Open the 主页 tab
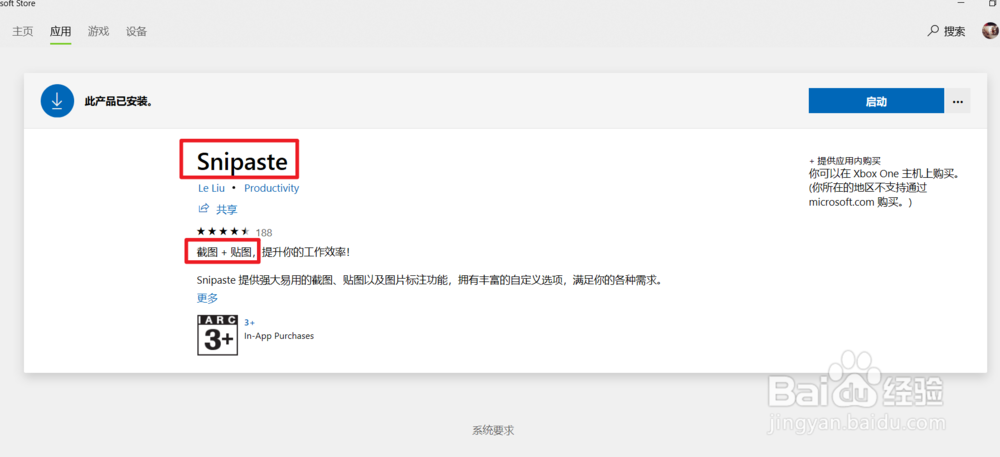The height and width of the screenshot is (457, 1000). click(x=22, y=31)
